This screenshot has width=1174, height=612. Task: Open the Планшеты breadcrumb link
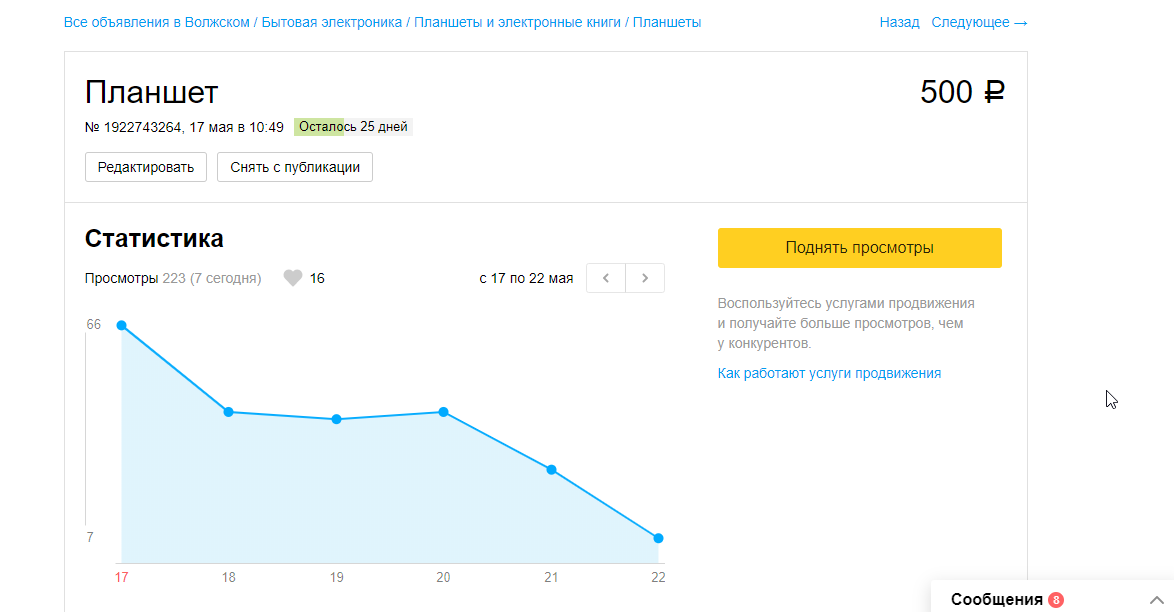point(667,22)
